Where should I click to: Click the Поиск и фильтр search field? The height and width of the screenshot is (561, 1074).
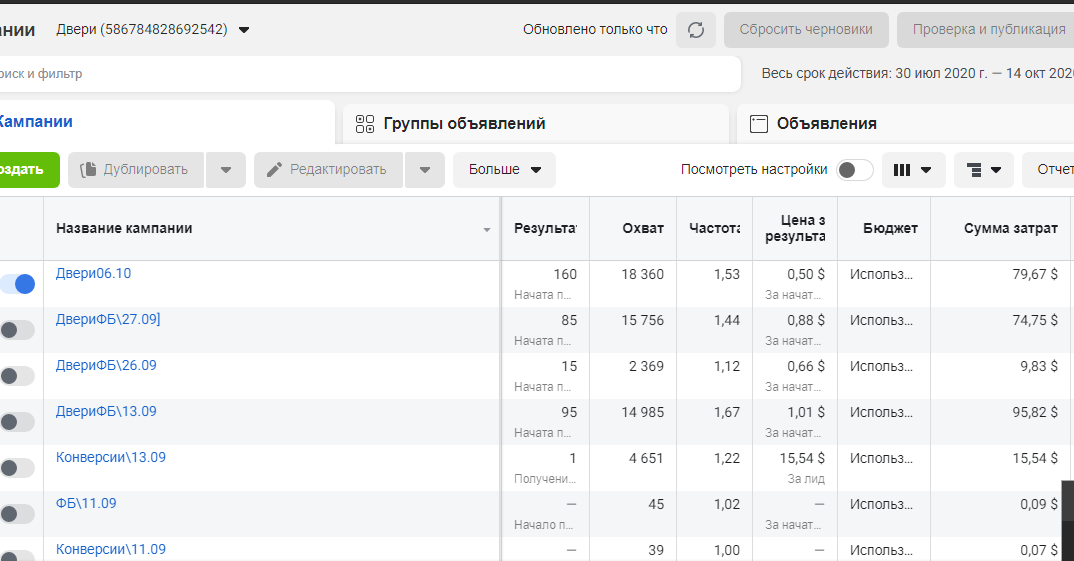[x=370, y=73]
